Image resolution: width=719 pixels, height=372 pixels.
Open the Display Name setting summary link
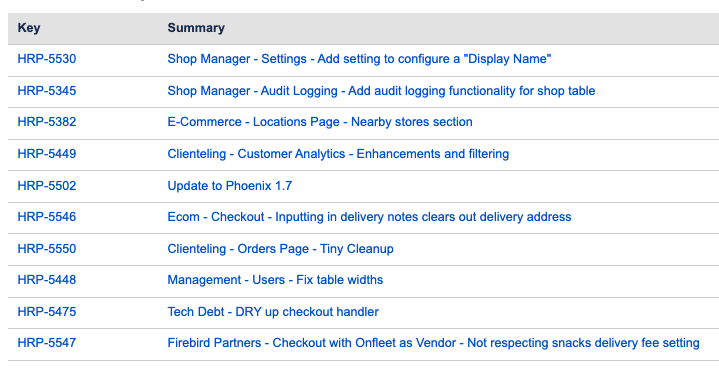point(359,59)
